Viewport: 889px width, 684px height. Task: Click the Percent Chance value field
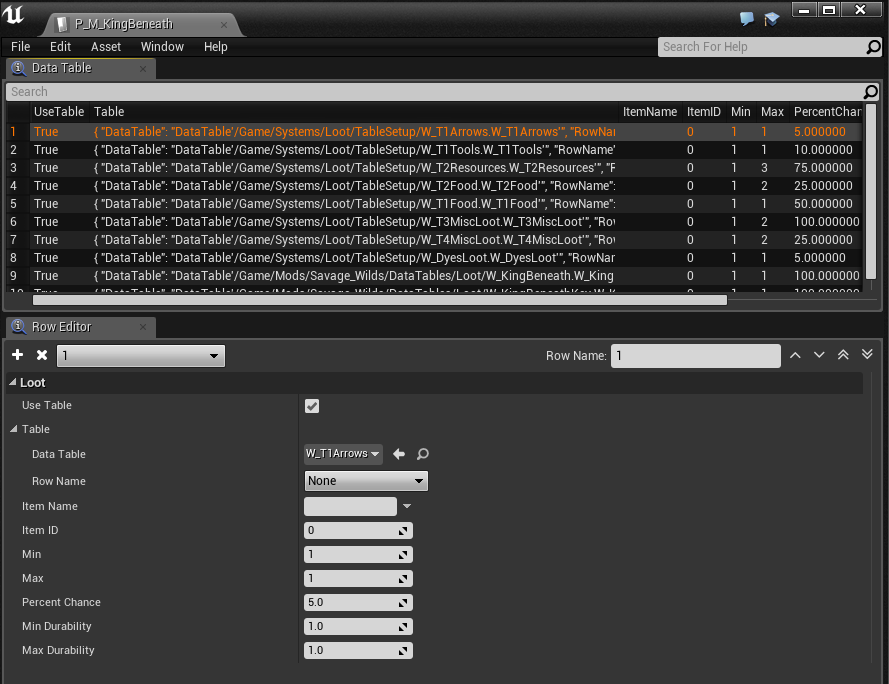(352, 603)
